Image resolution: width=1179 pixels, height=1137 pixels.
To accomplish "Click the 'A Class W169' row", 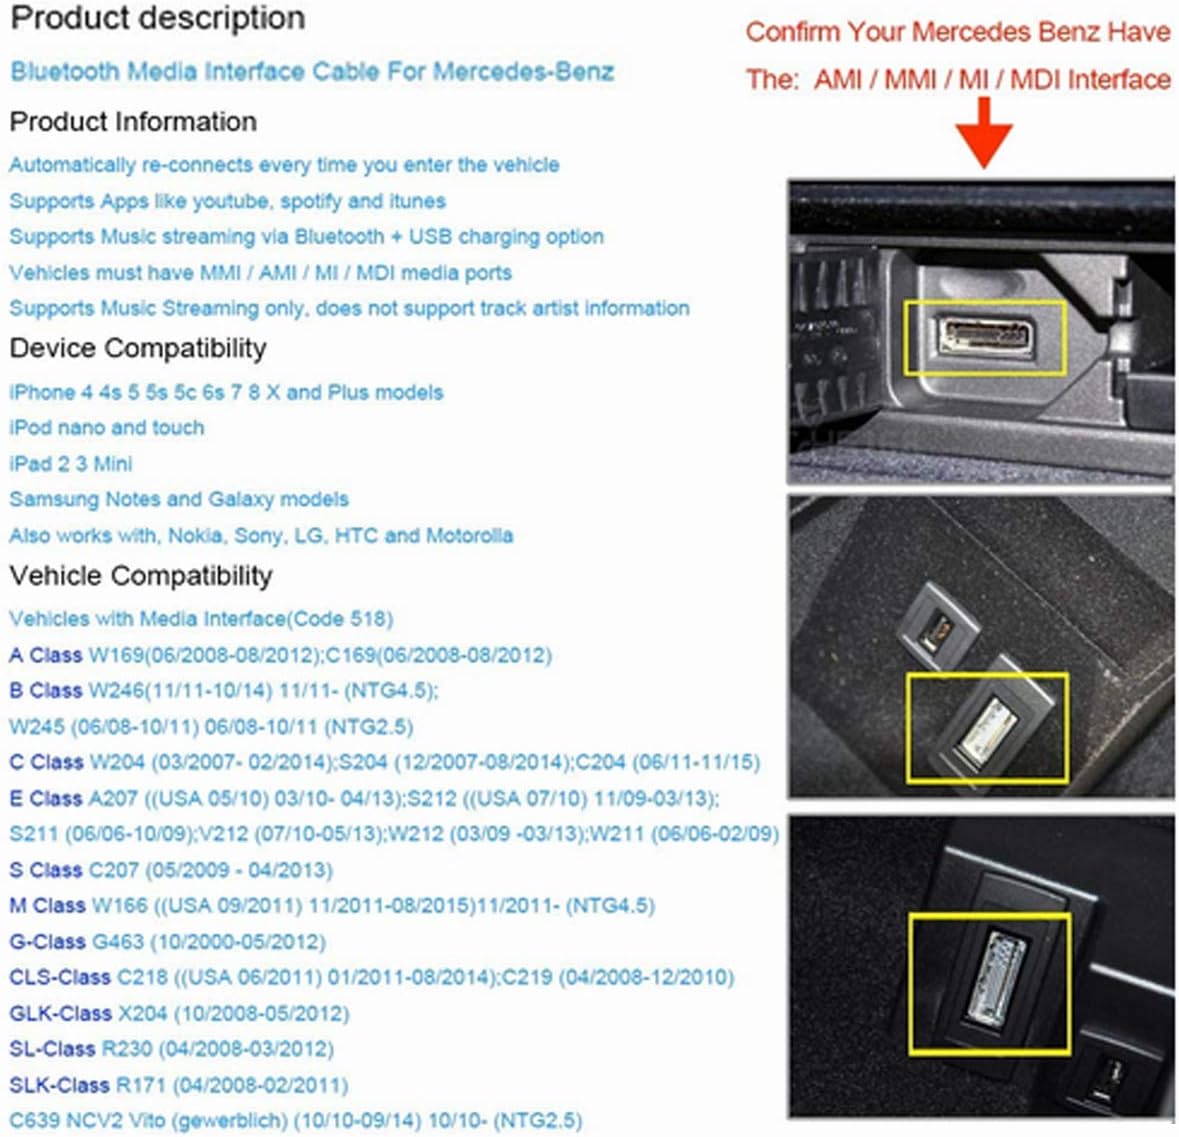I will 280,656.
